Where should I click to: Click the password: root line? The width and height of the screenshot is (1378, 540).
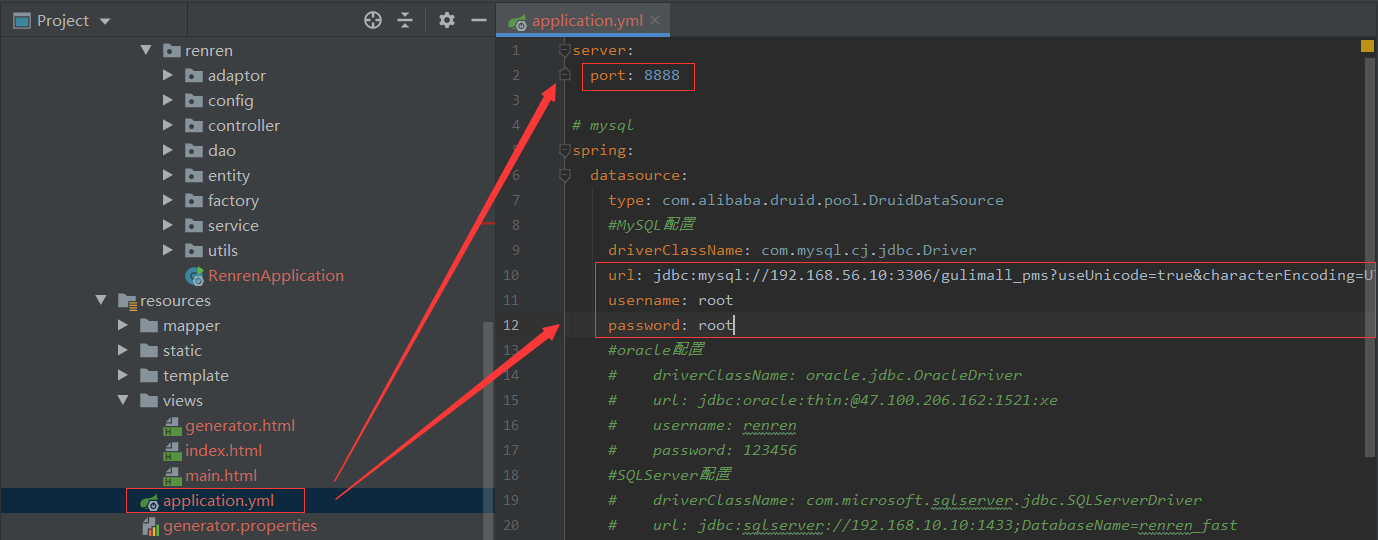point(670,325)
